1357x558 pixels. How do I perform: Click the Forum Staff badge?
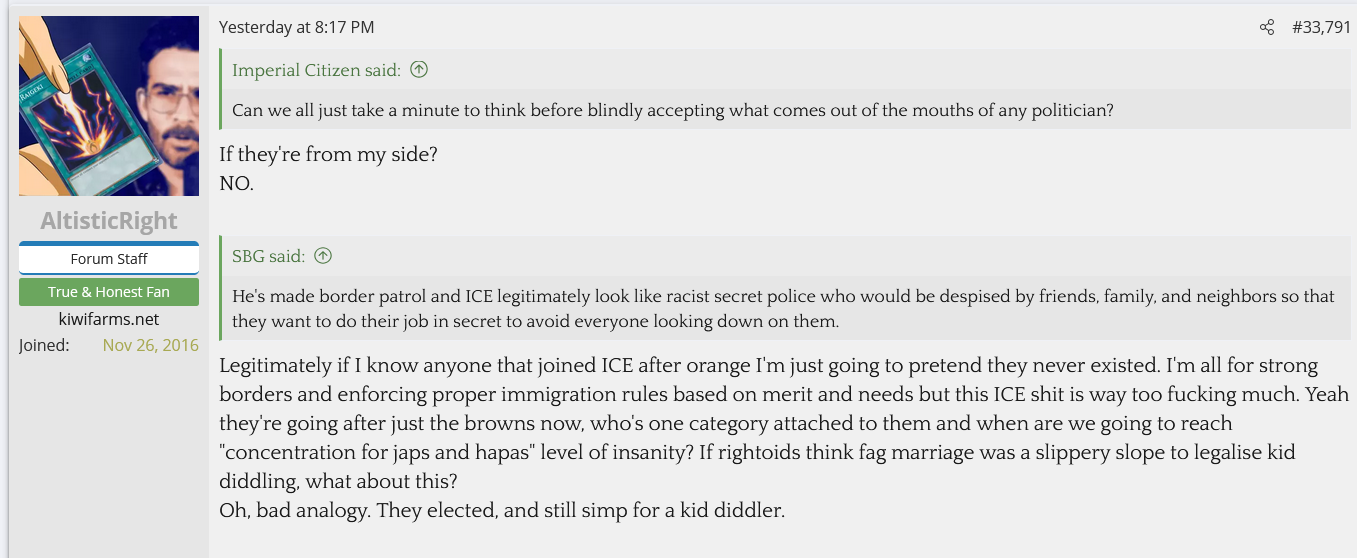(109, 259)
